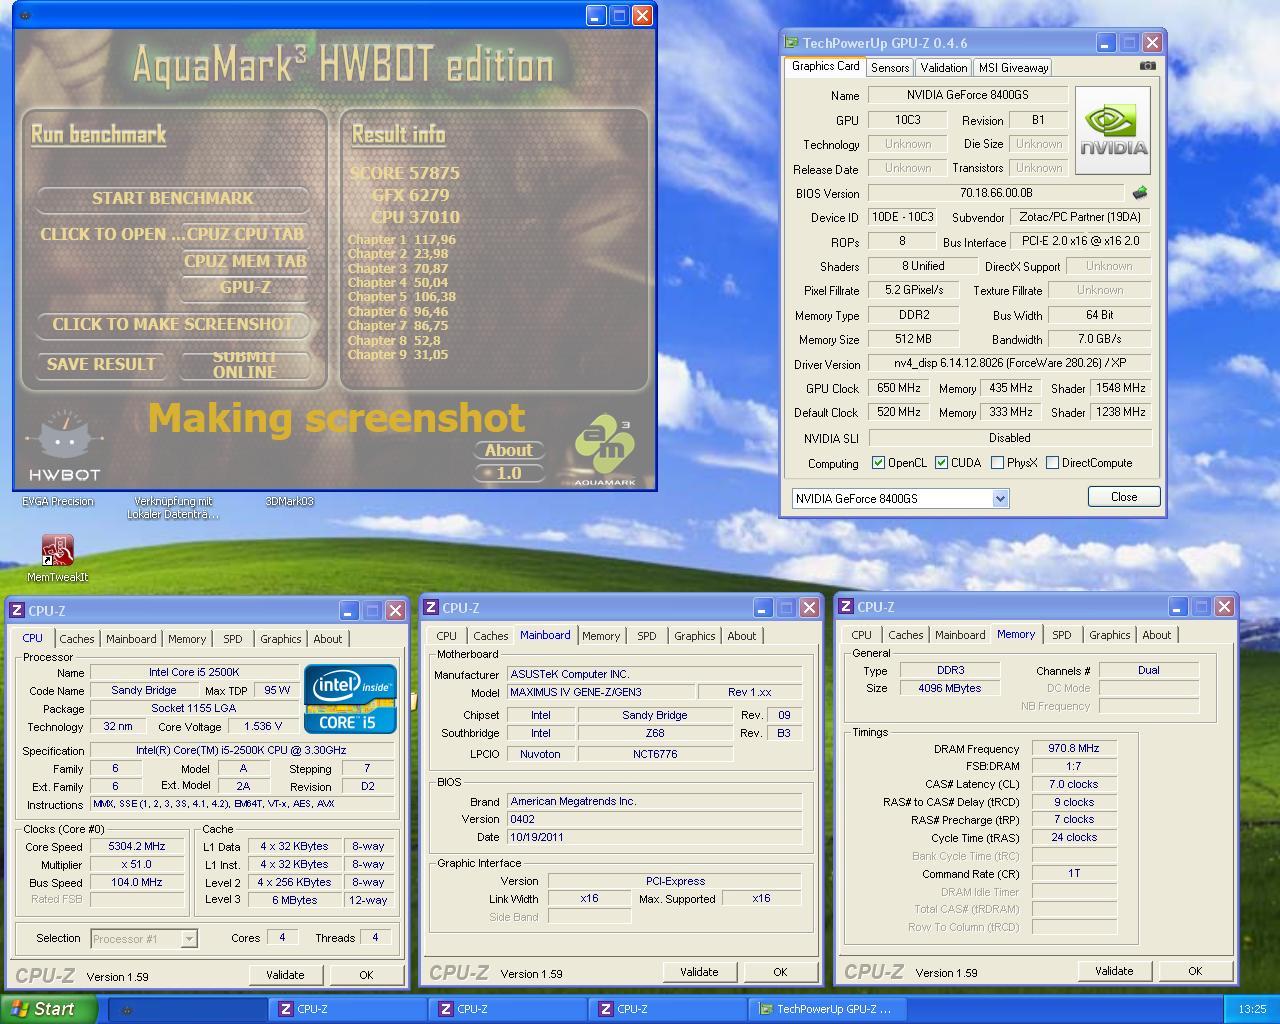This screenshot has width=1280, height=1024.
Task: Click the DRAM Frequency 970.8 MHz field
Action: point(1073,748)
